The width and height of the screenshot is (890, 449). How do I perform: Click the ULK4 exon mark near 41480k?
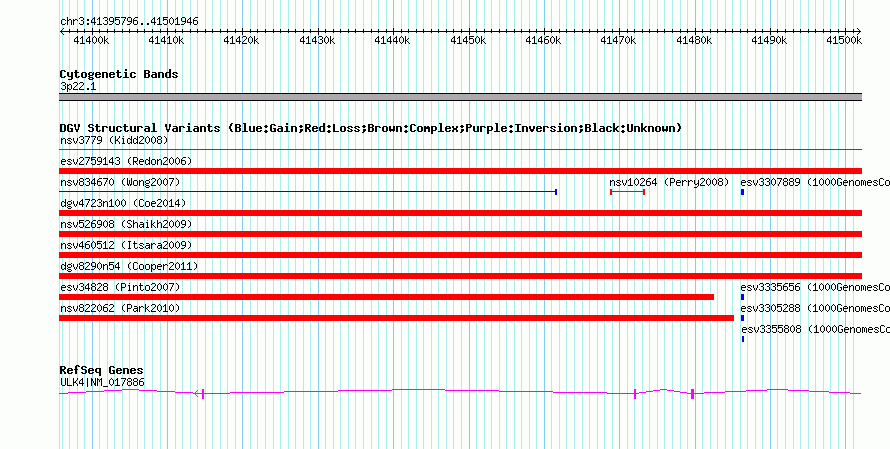[x=692, y=394]
